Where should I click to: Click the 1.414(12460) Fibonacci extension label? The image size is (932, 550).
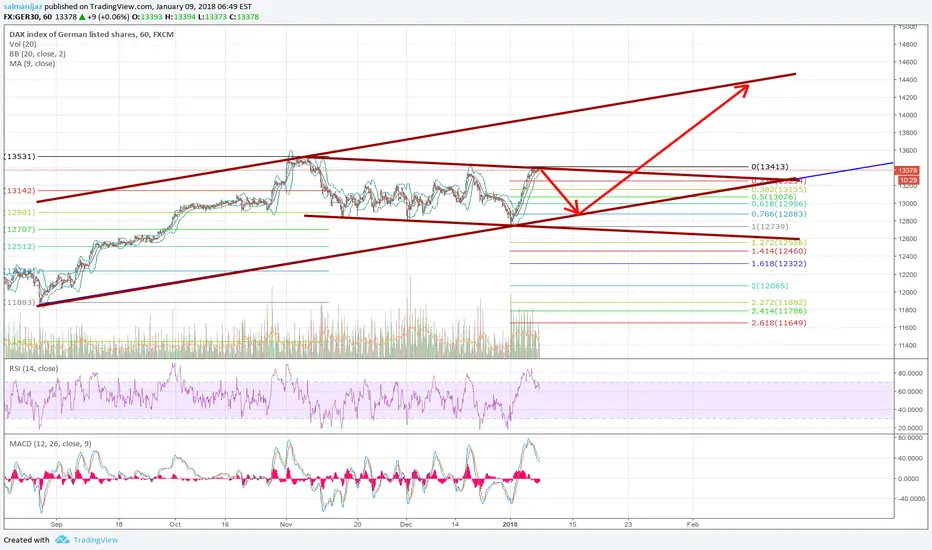(x=779, y=251)
